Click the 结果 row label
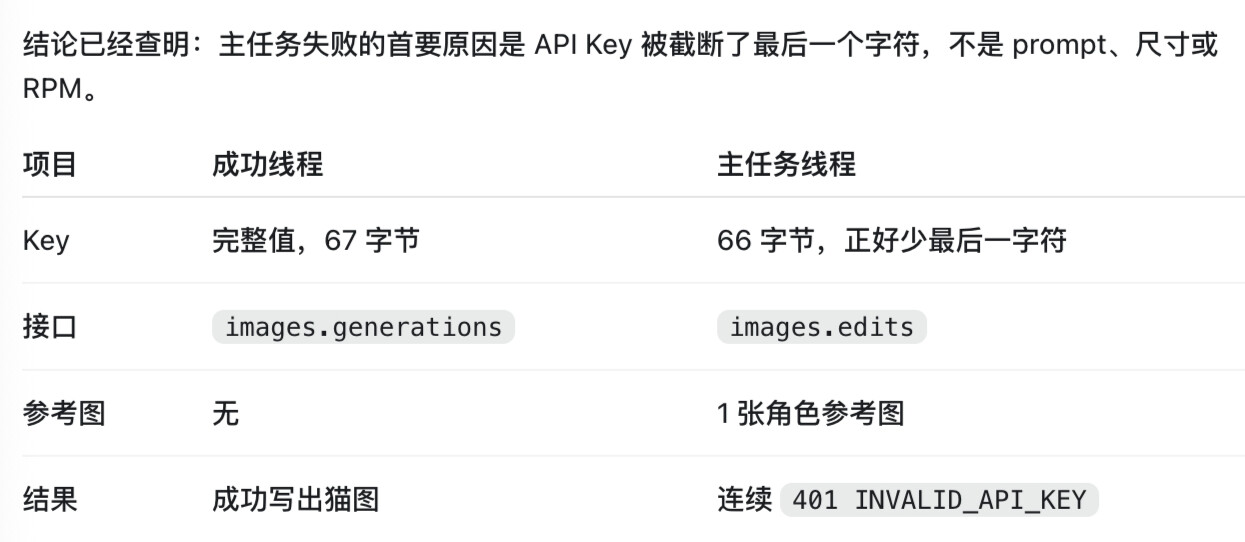The width and height of the screenshot is (1245, 542). click(50, 499)
